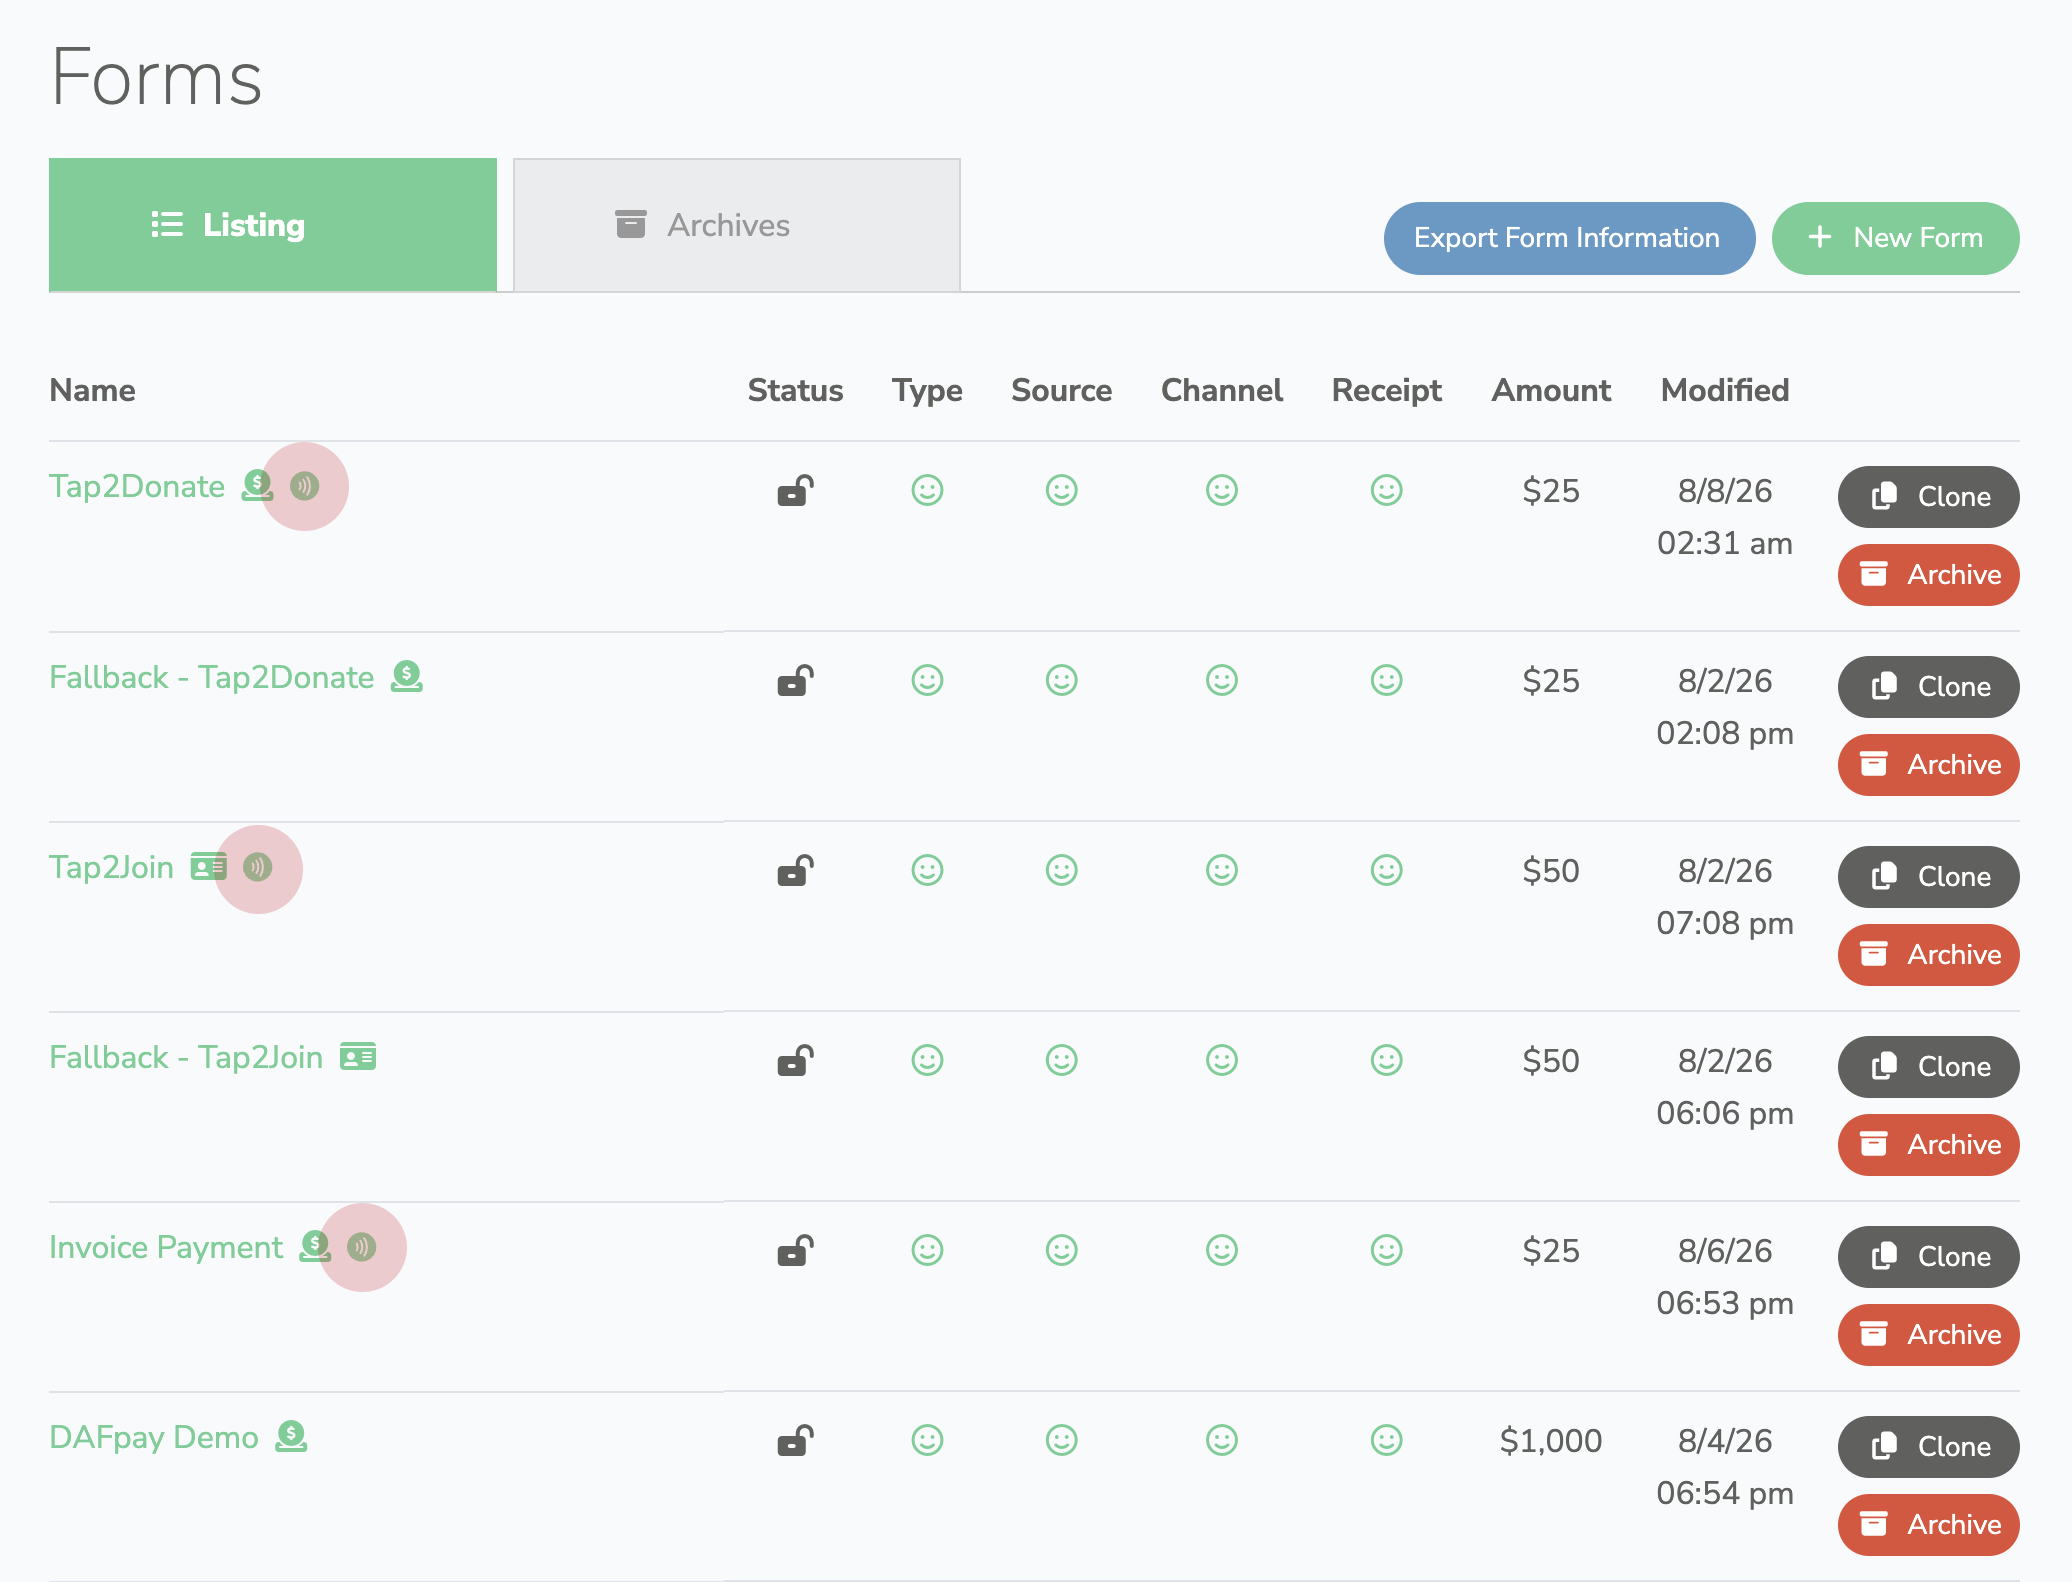Archive the Fallback - Tap2Join form
The height and width of the screenshot is (1582, 2072).
click(1928, 1145)
